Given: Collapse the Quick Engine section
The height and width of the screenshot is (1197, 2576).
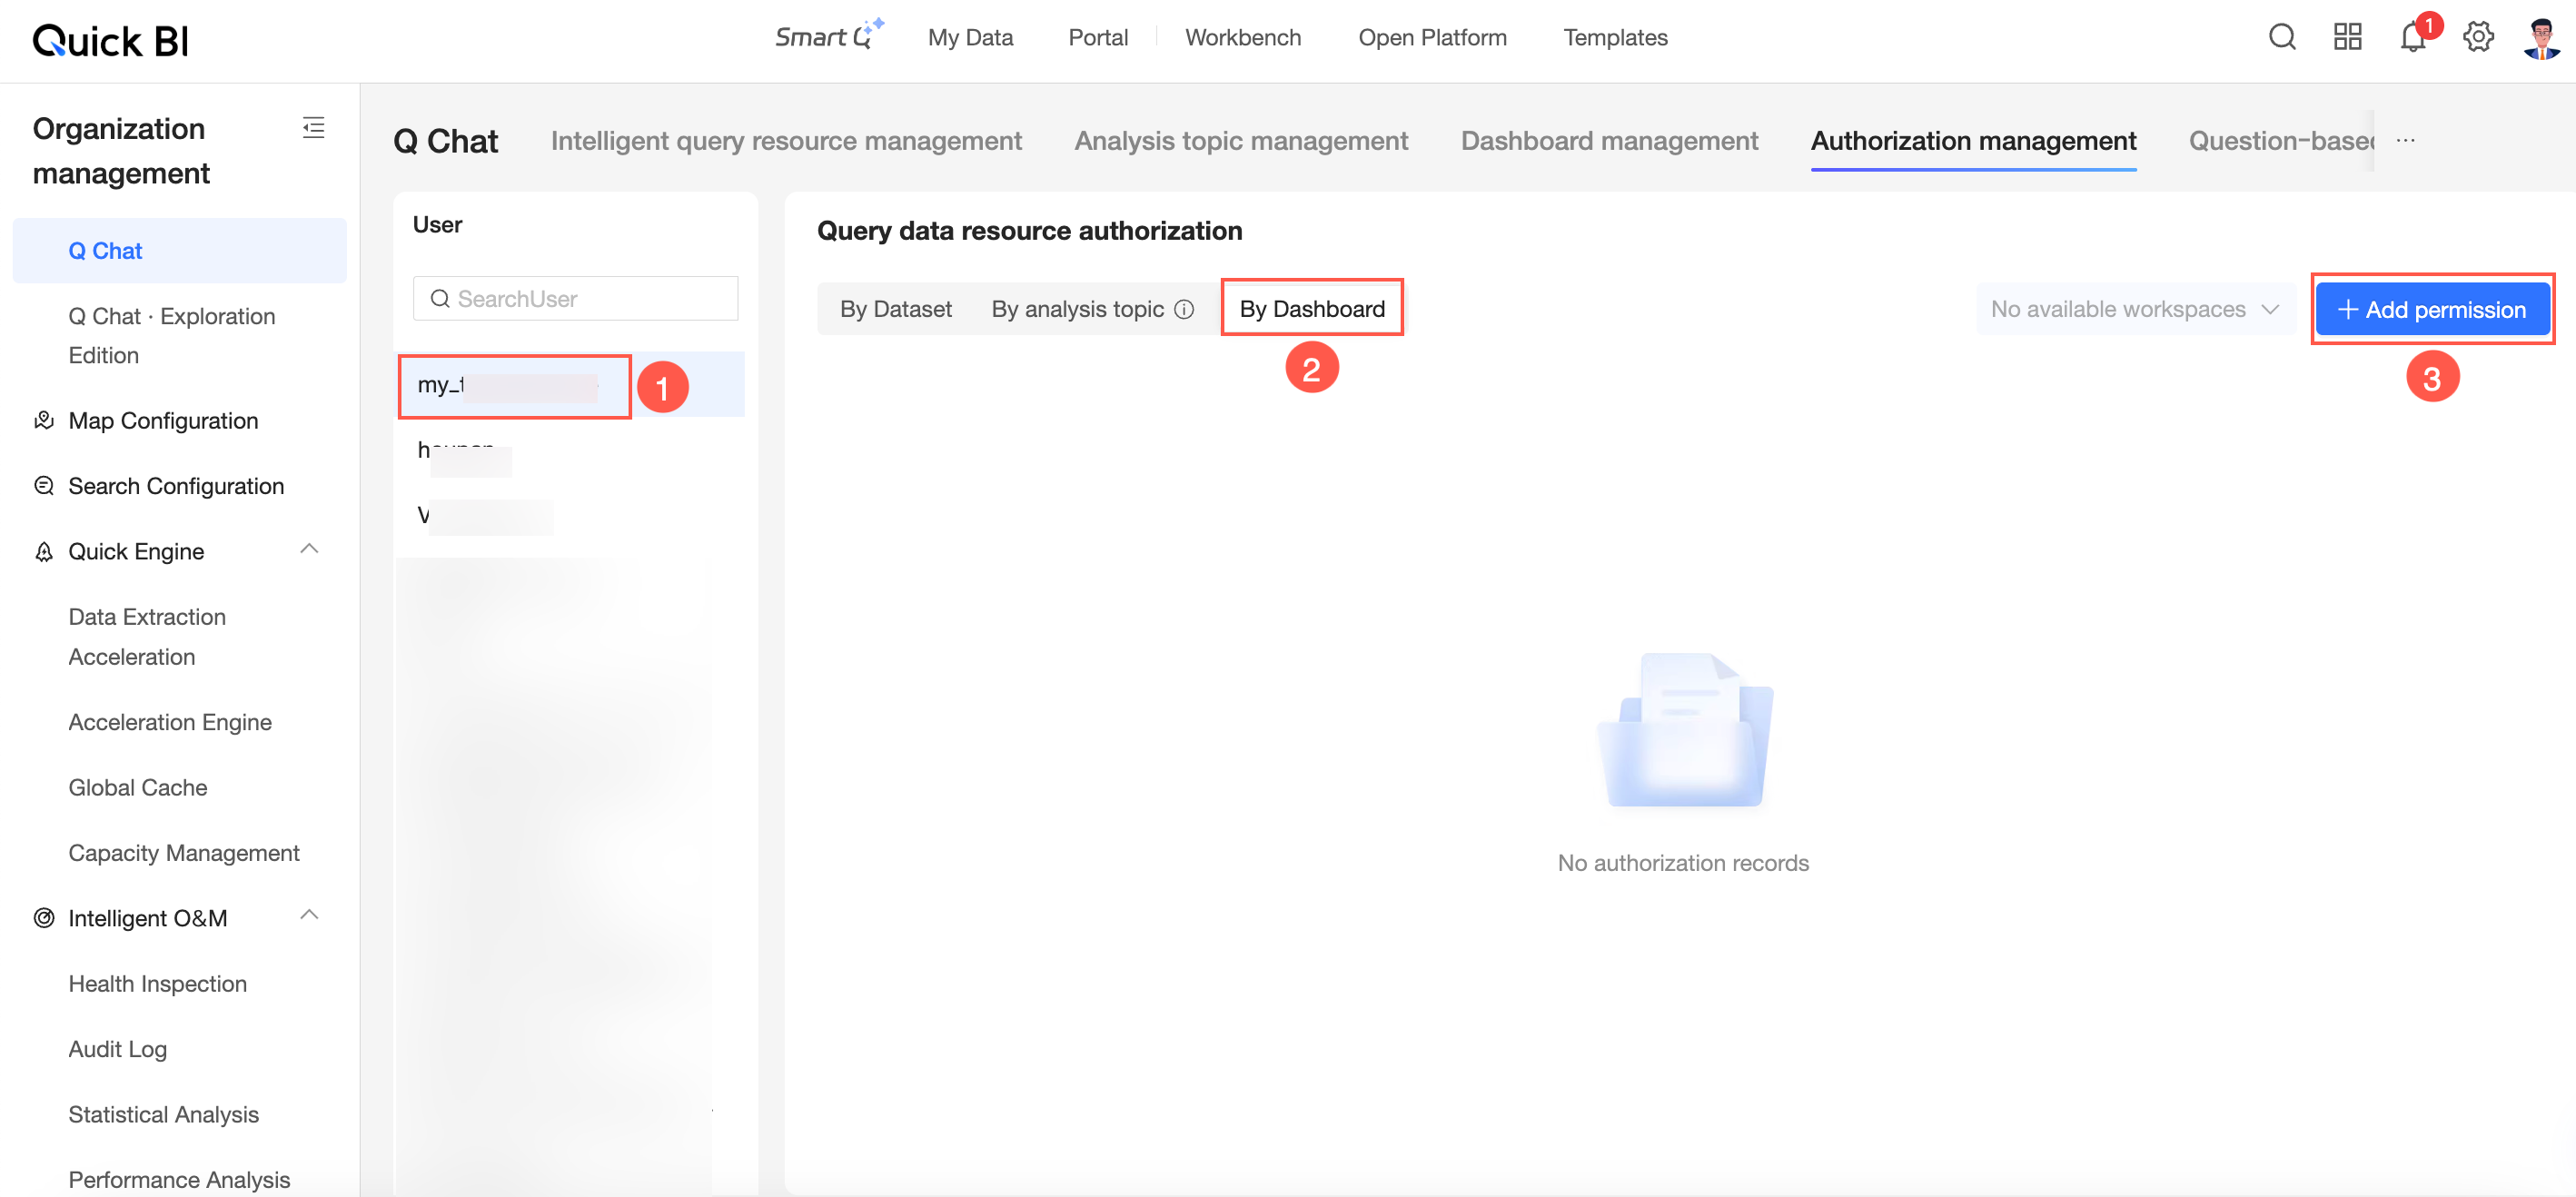Looking at the screenshot, I should (309, 549).
